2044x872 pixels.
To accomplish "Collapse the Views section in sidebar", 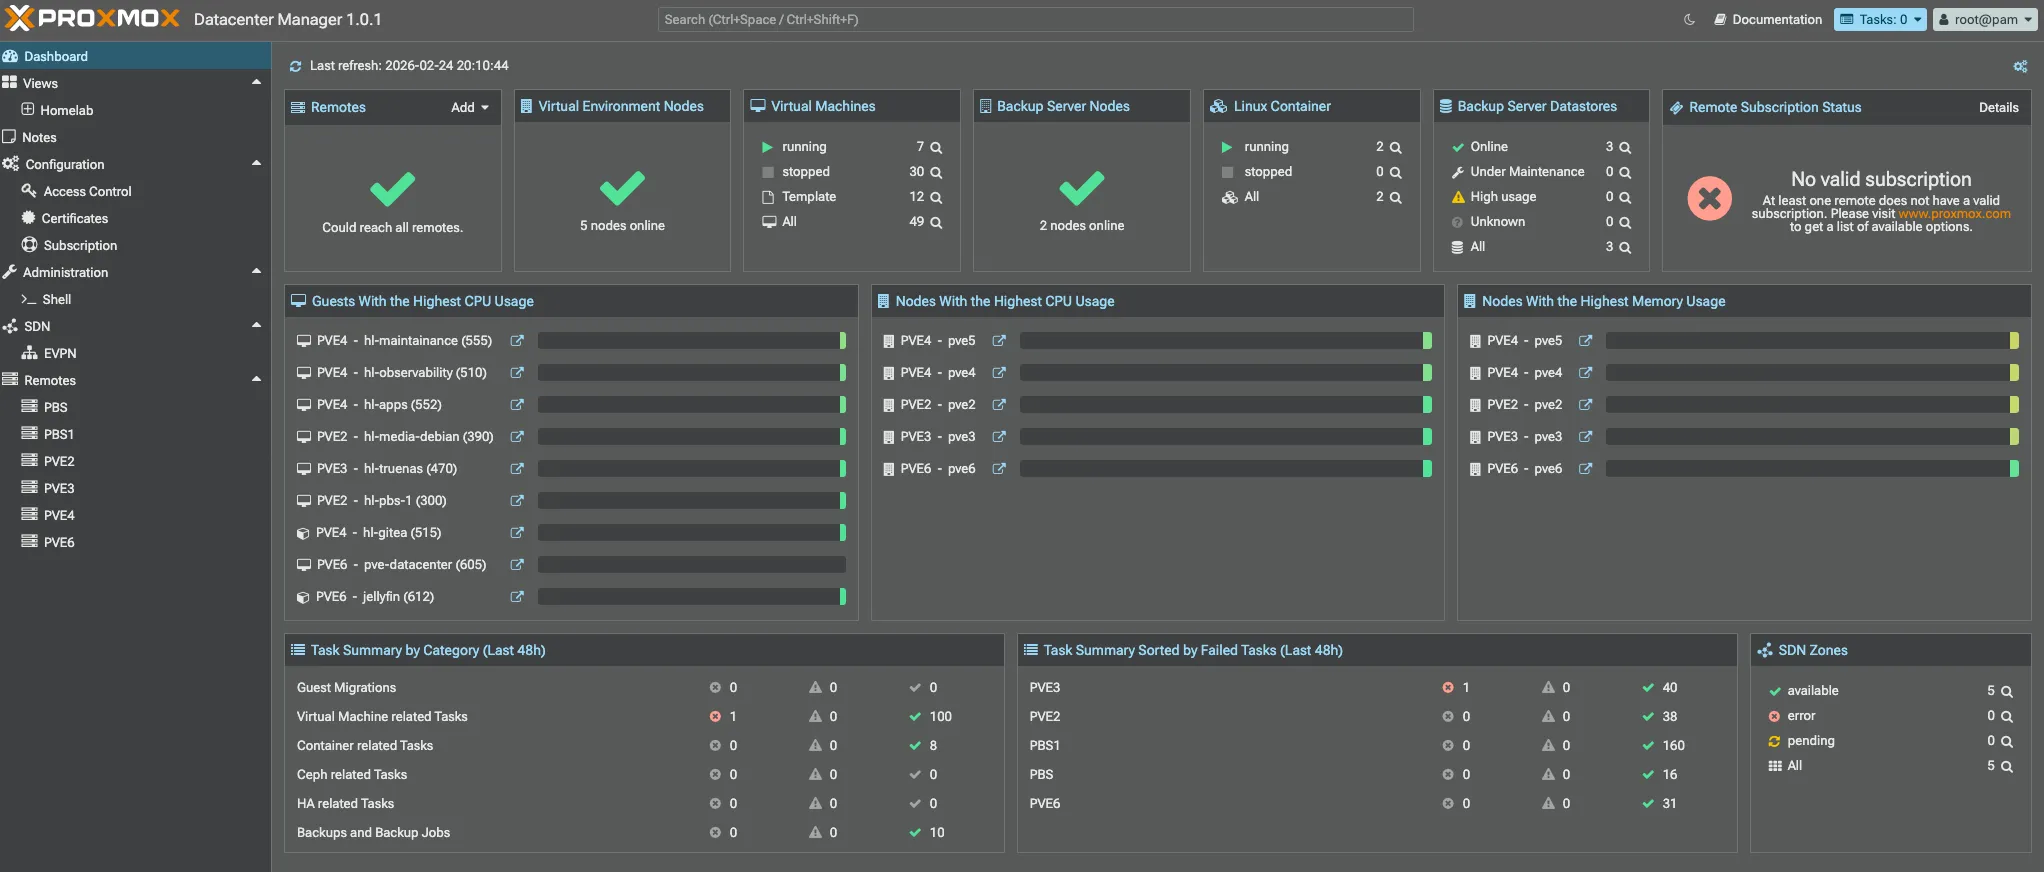I will (256, 83).
